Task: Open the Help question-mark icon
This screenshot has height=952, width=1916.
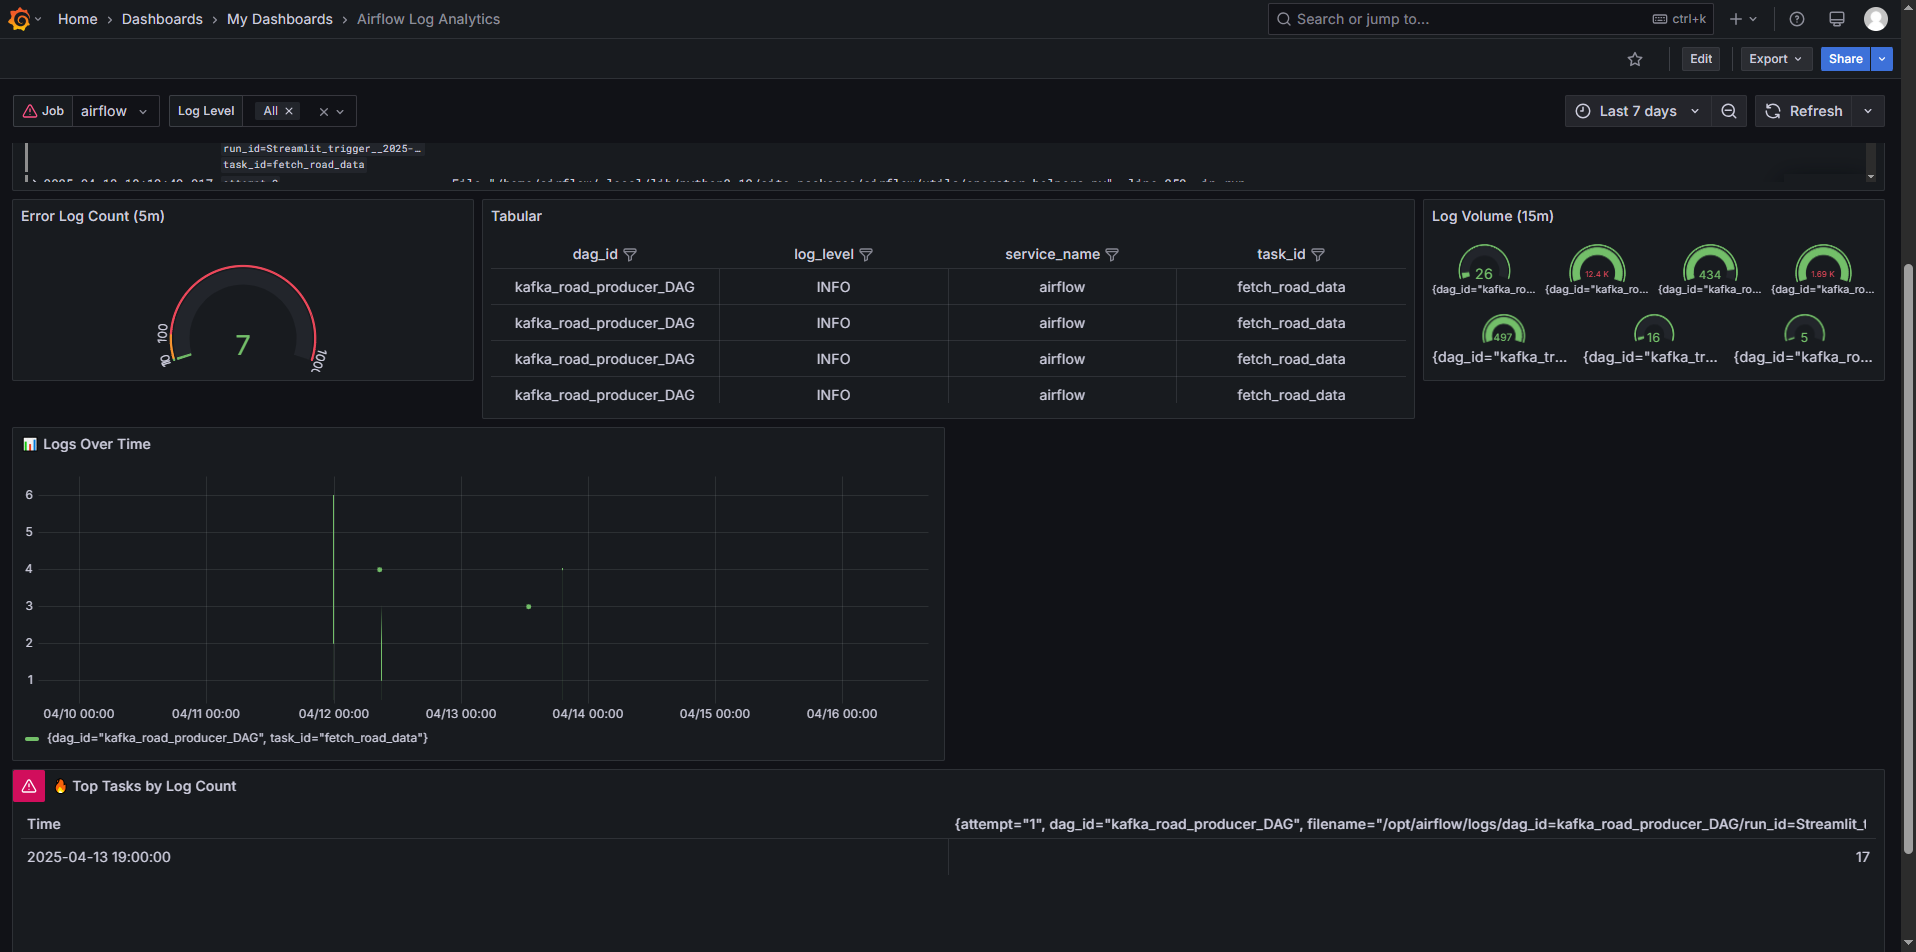Action: point(1796,18)
